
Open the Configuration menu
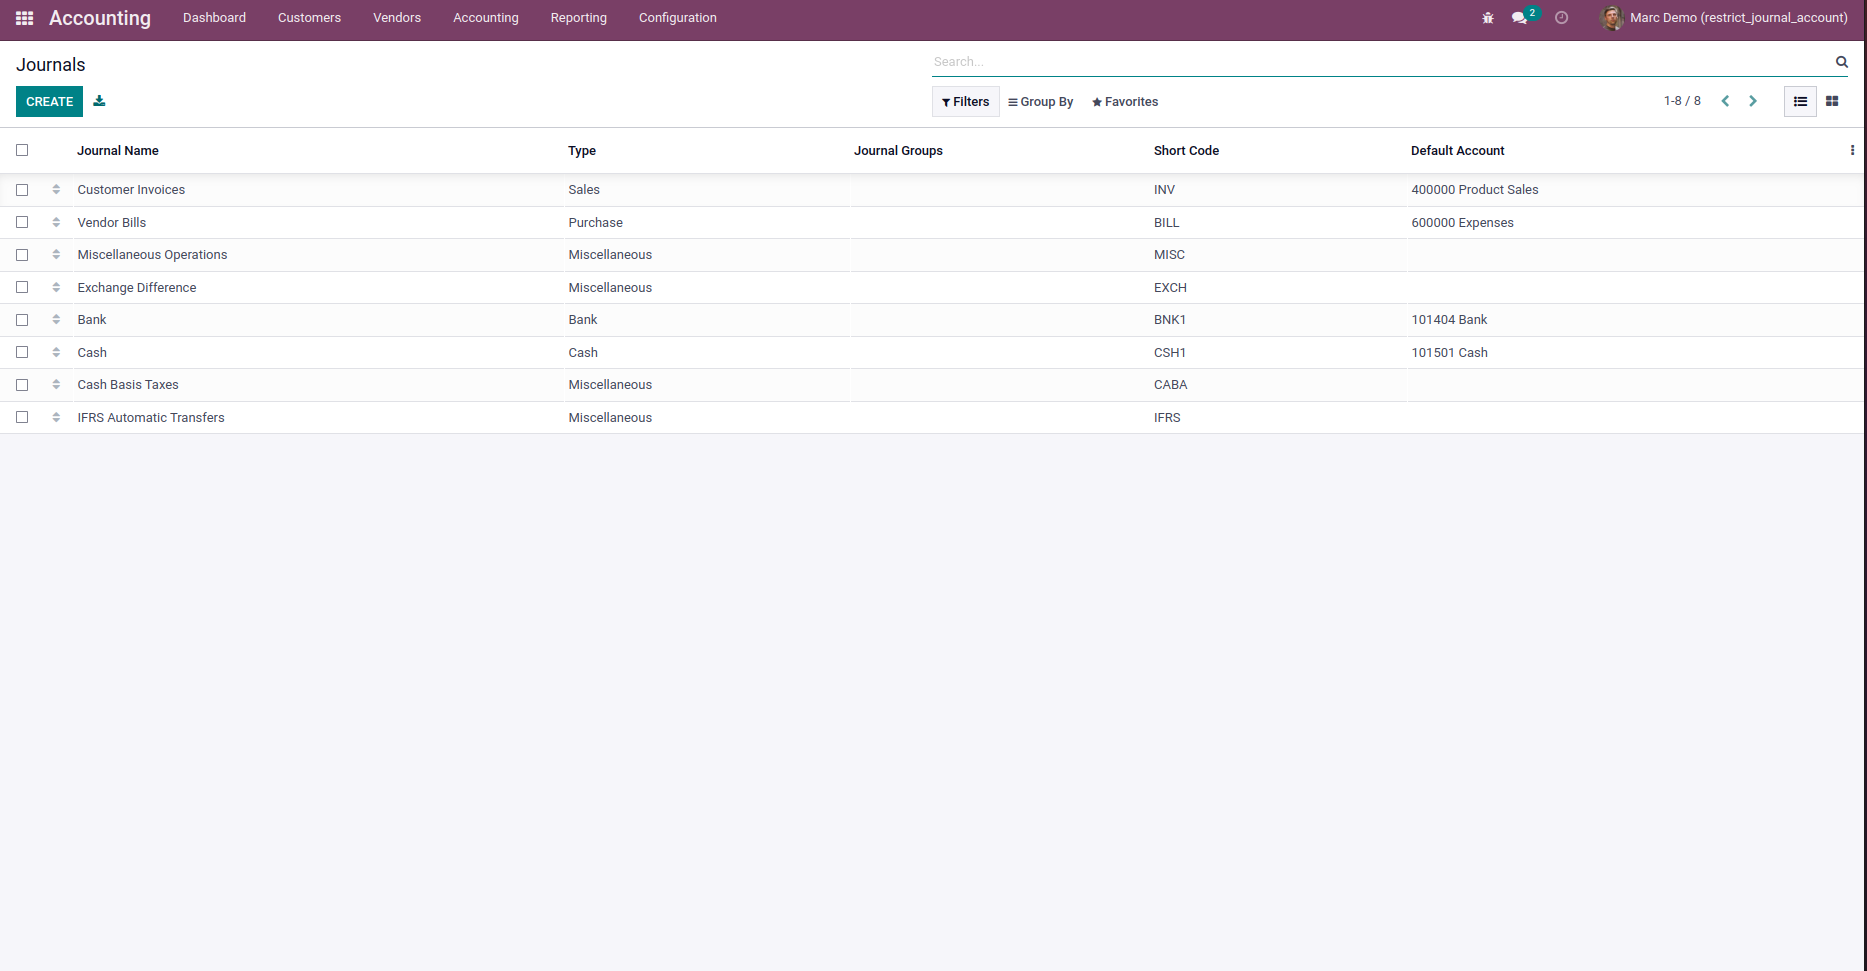678,18
